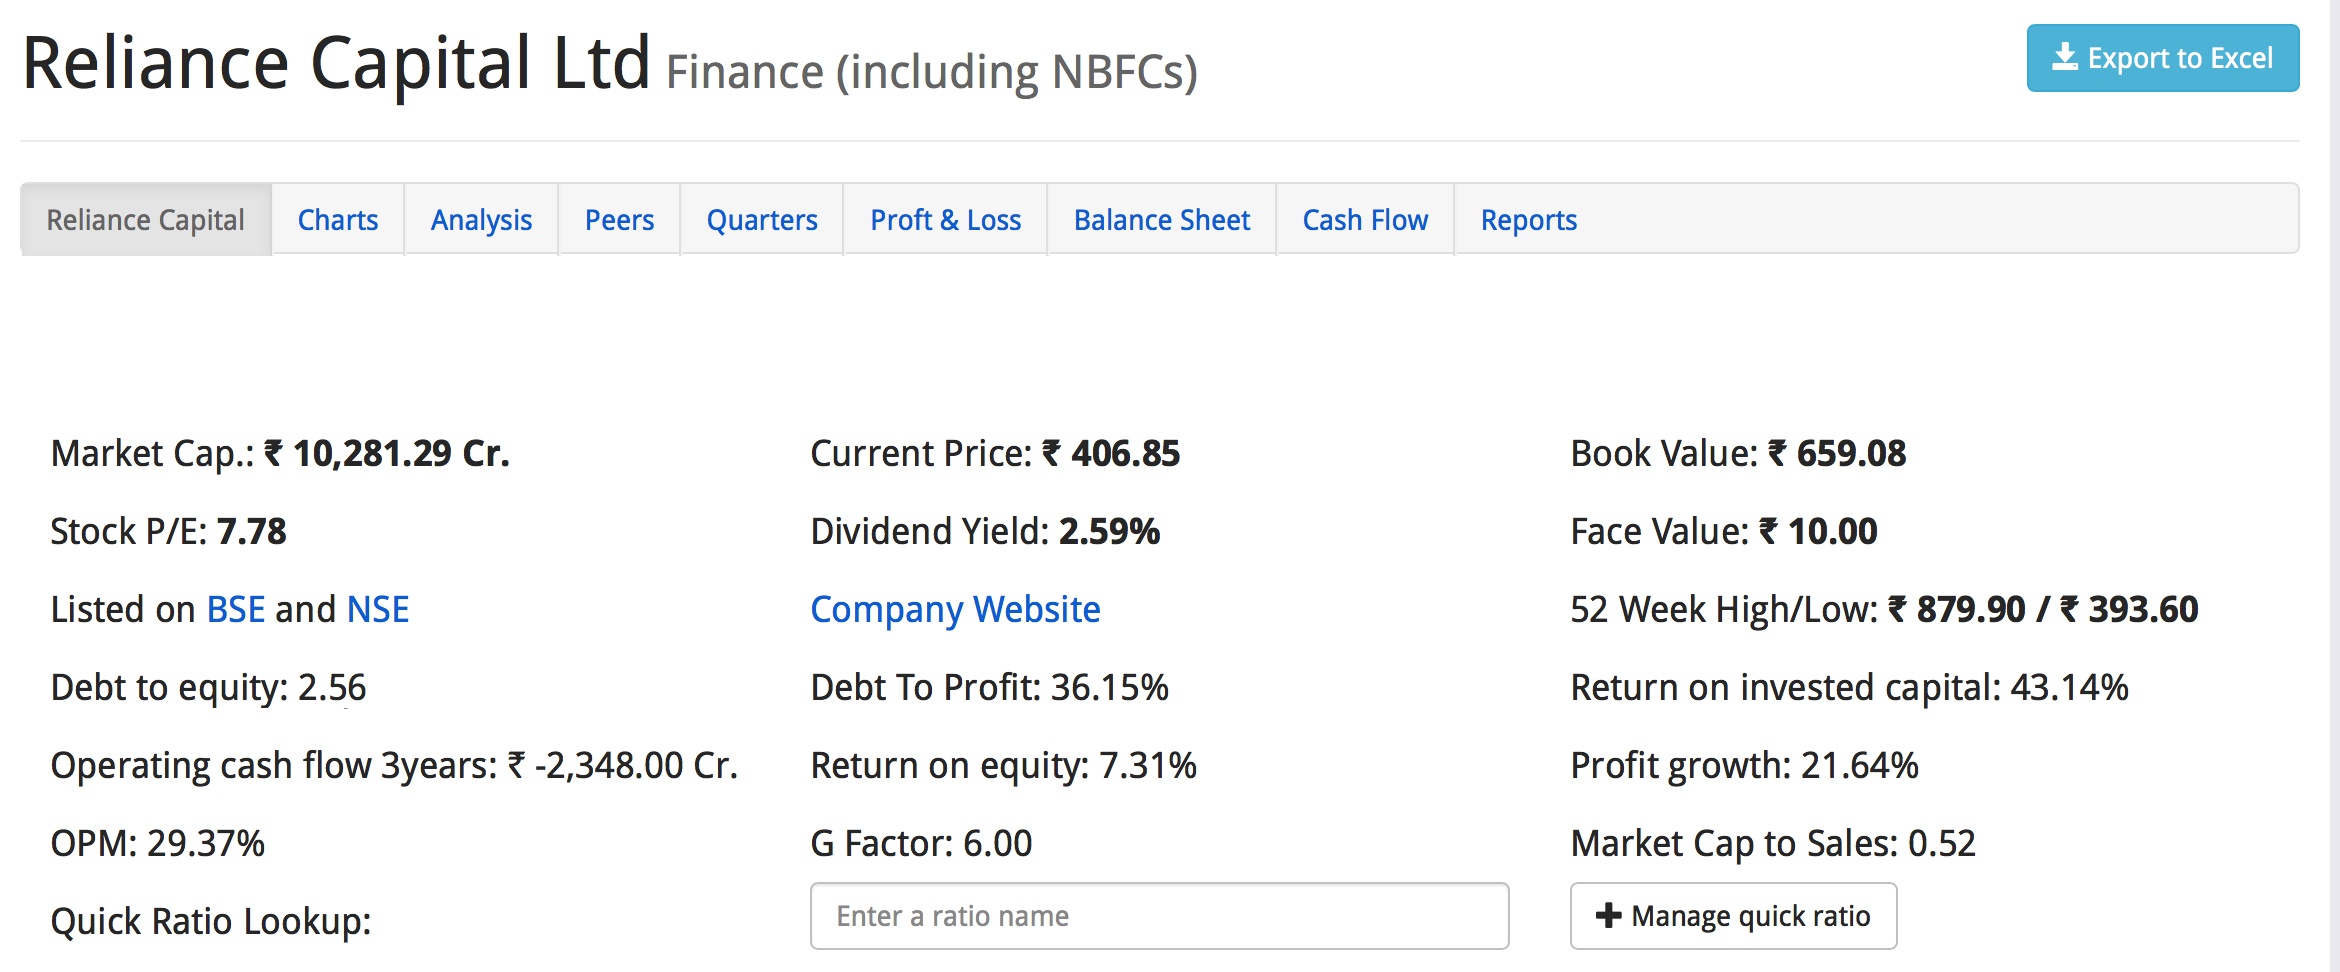Viewport: 2340px width, 972px height.
Task: View the Quarters tab
Action: click(x=762, y=220)
